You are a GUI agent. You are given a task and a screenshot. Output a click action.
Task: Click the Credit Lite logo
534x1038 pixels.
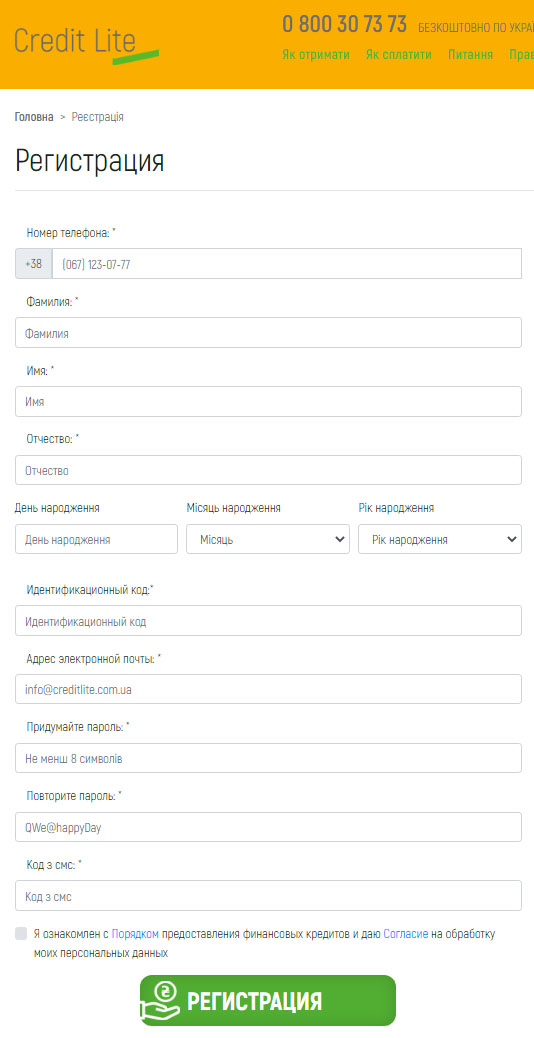click(x=86, y=44)
